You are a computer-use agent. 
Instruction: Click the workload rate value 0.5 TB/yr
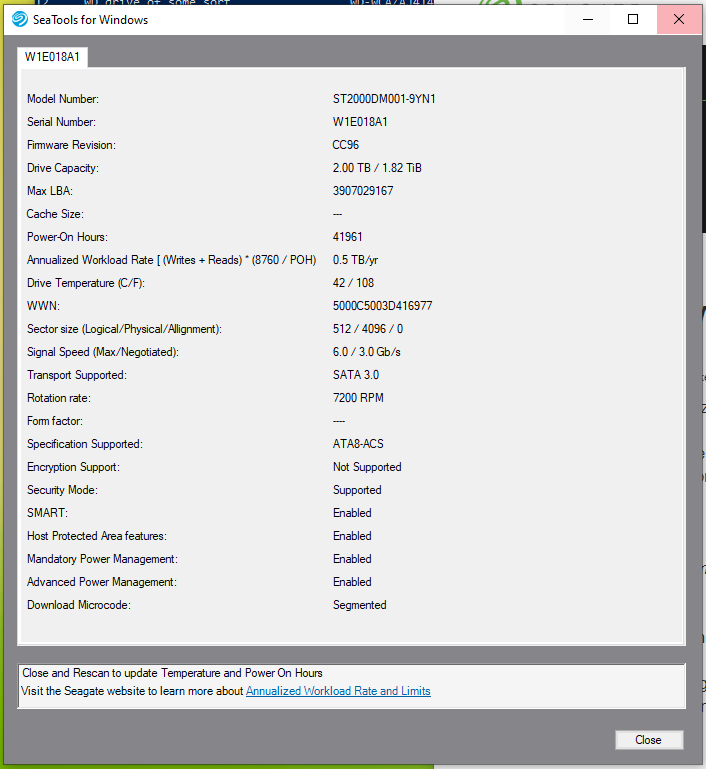tap(355, 260)
